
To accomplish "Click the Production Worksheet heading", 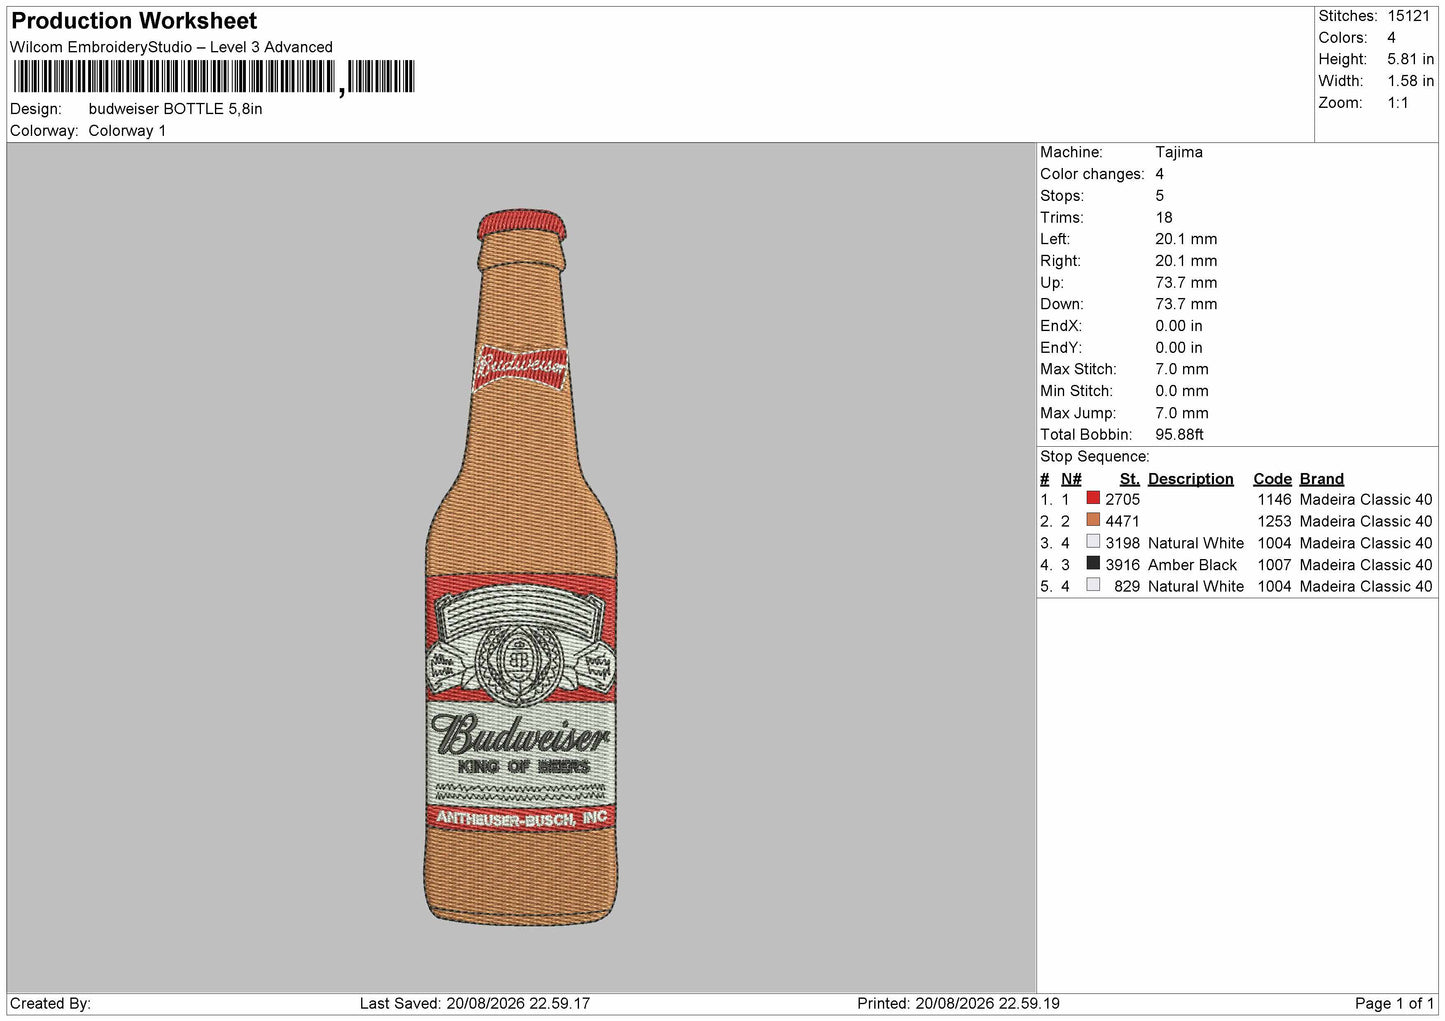I will coord(134,21).
